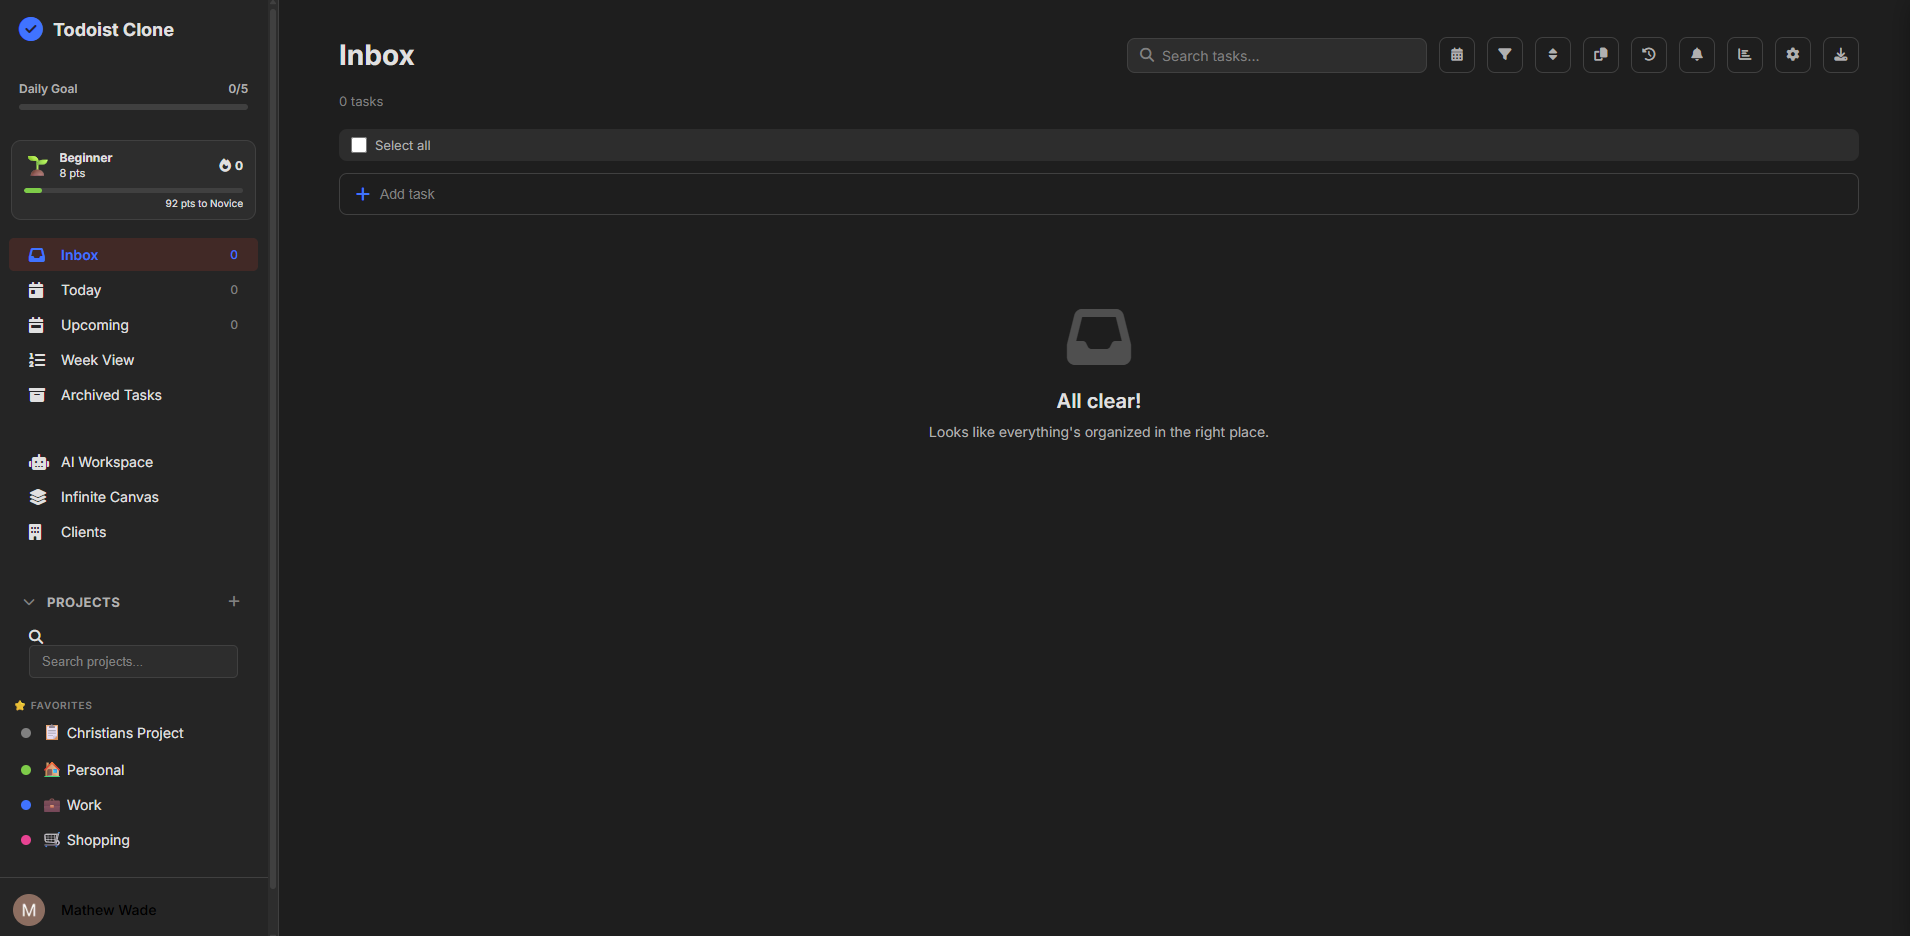Click the export download icon
The width and height of the screenshot is (1910, 936).
(1840, 55)
